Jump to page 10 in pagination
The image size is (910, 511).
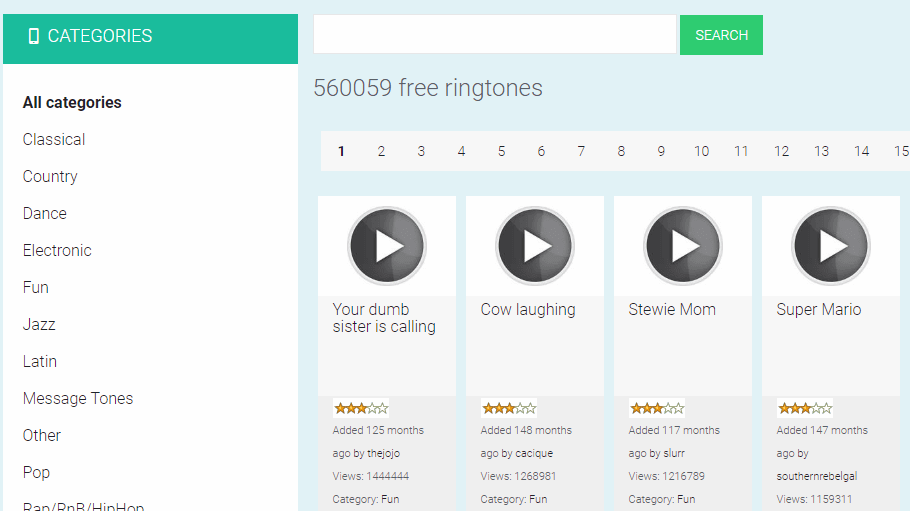point(701,152)
